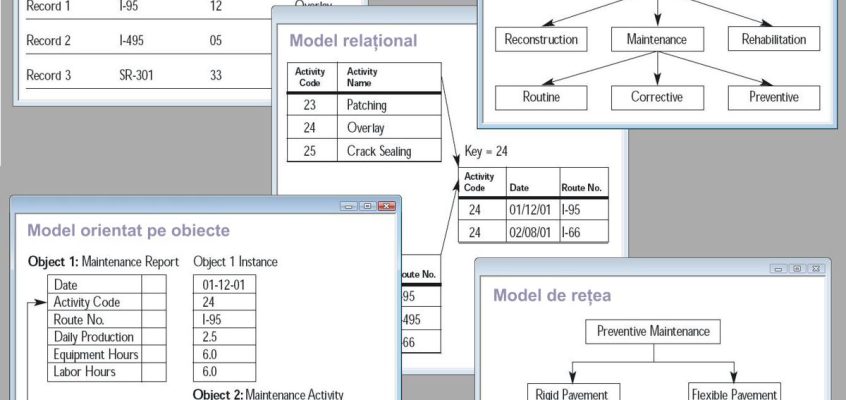
Task: Maximize the Model de rețea window
Action: 797,268
